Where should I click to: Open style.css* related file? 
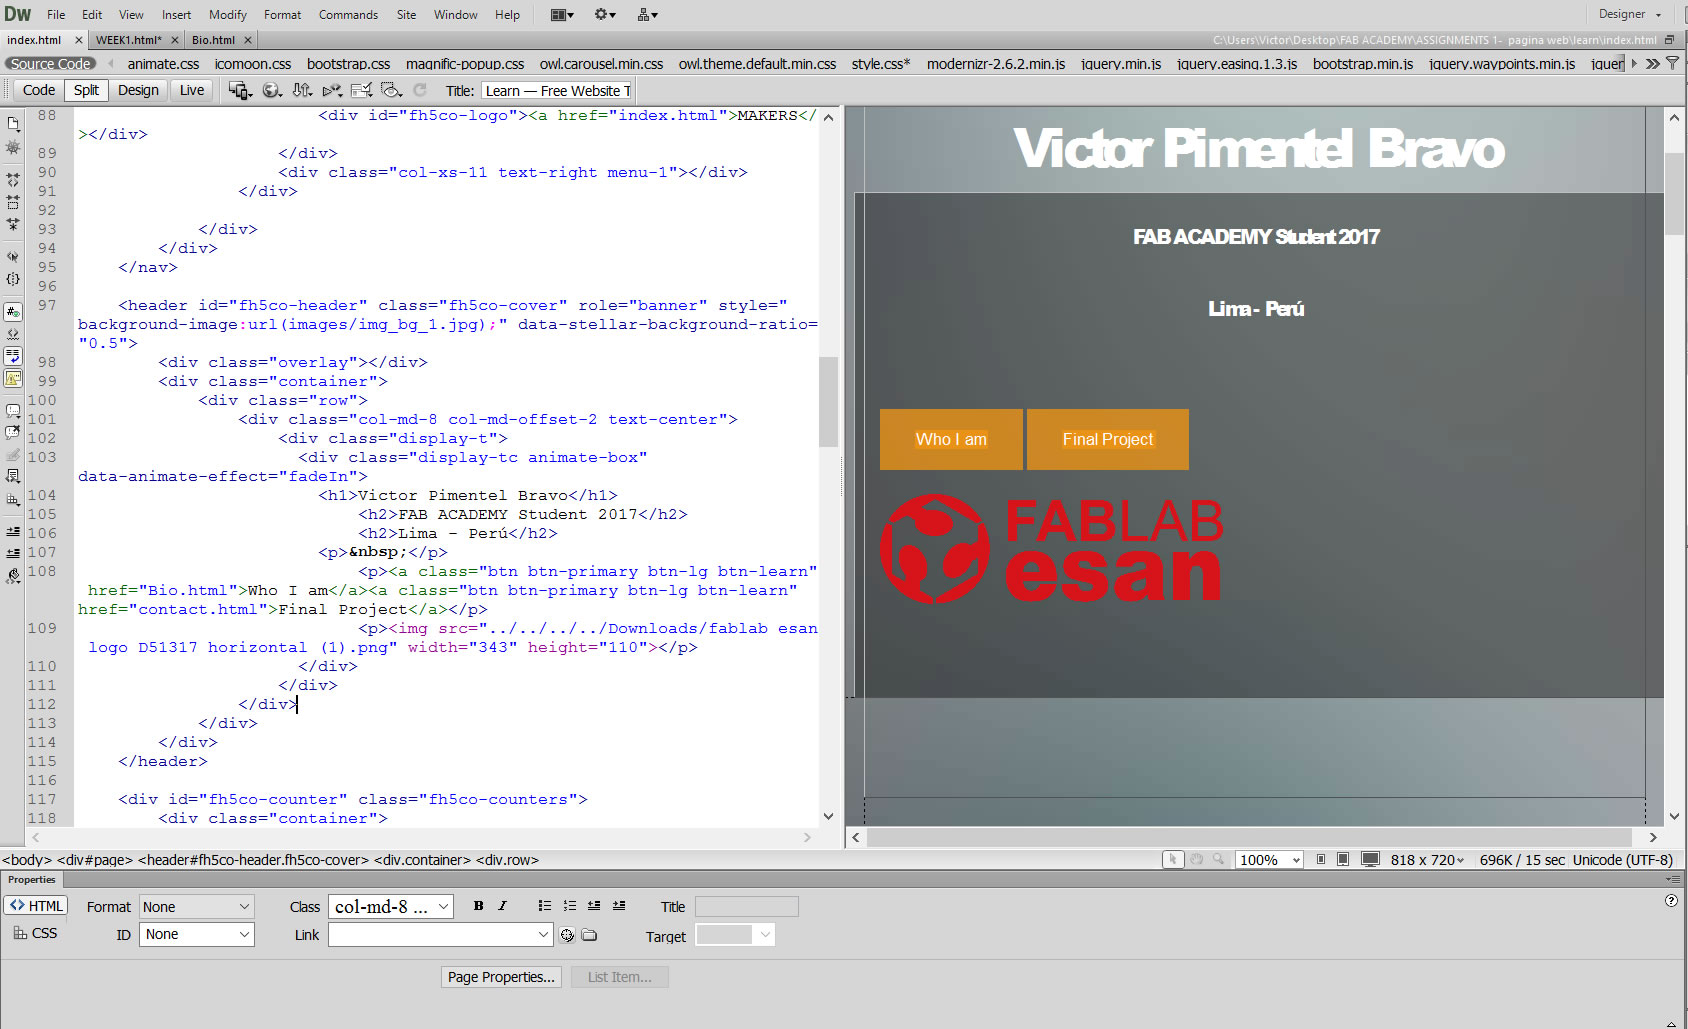point(881,63)
